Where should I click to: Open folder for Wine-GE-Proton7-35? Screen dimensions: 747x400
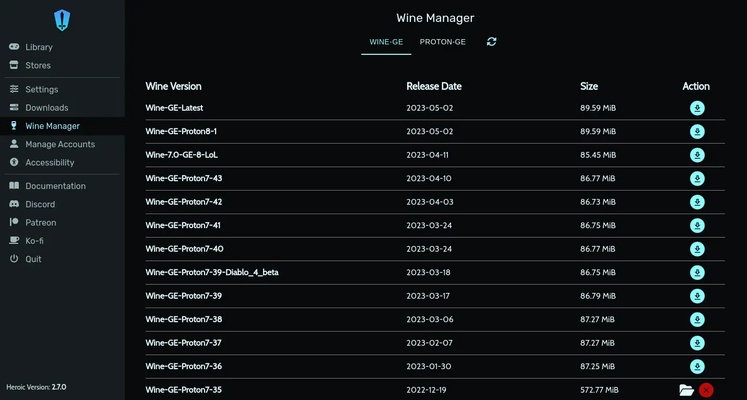(686, 390)
